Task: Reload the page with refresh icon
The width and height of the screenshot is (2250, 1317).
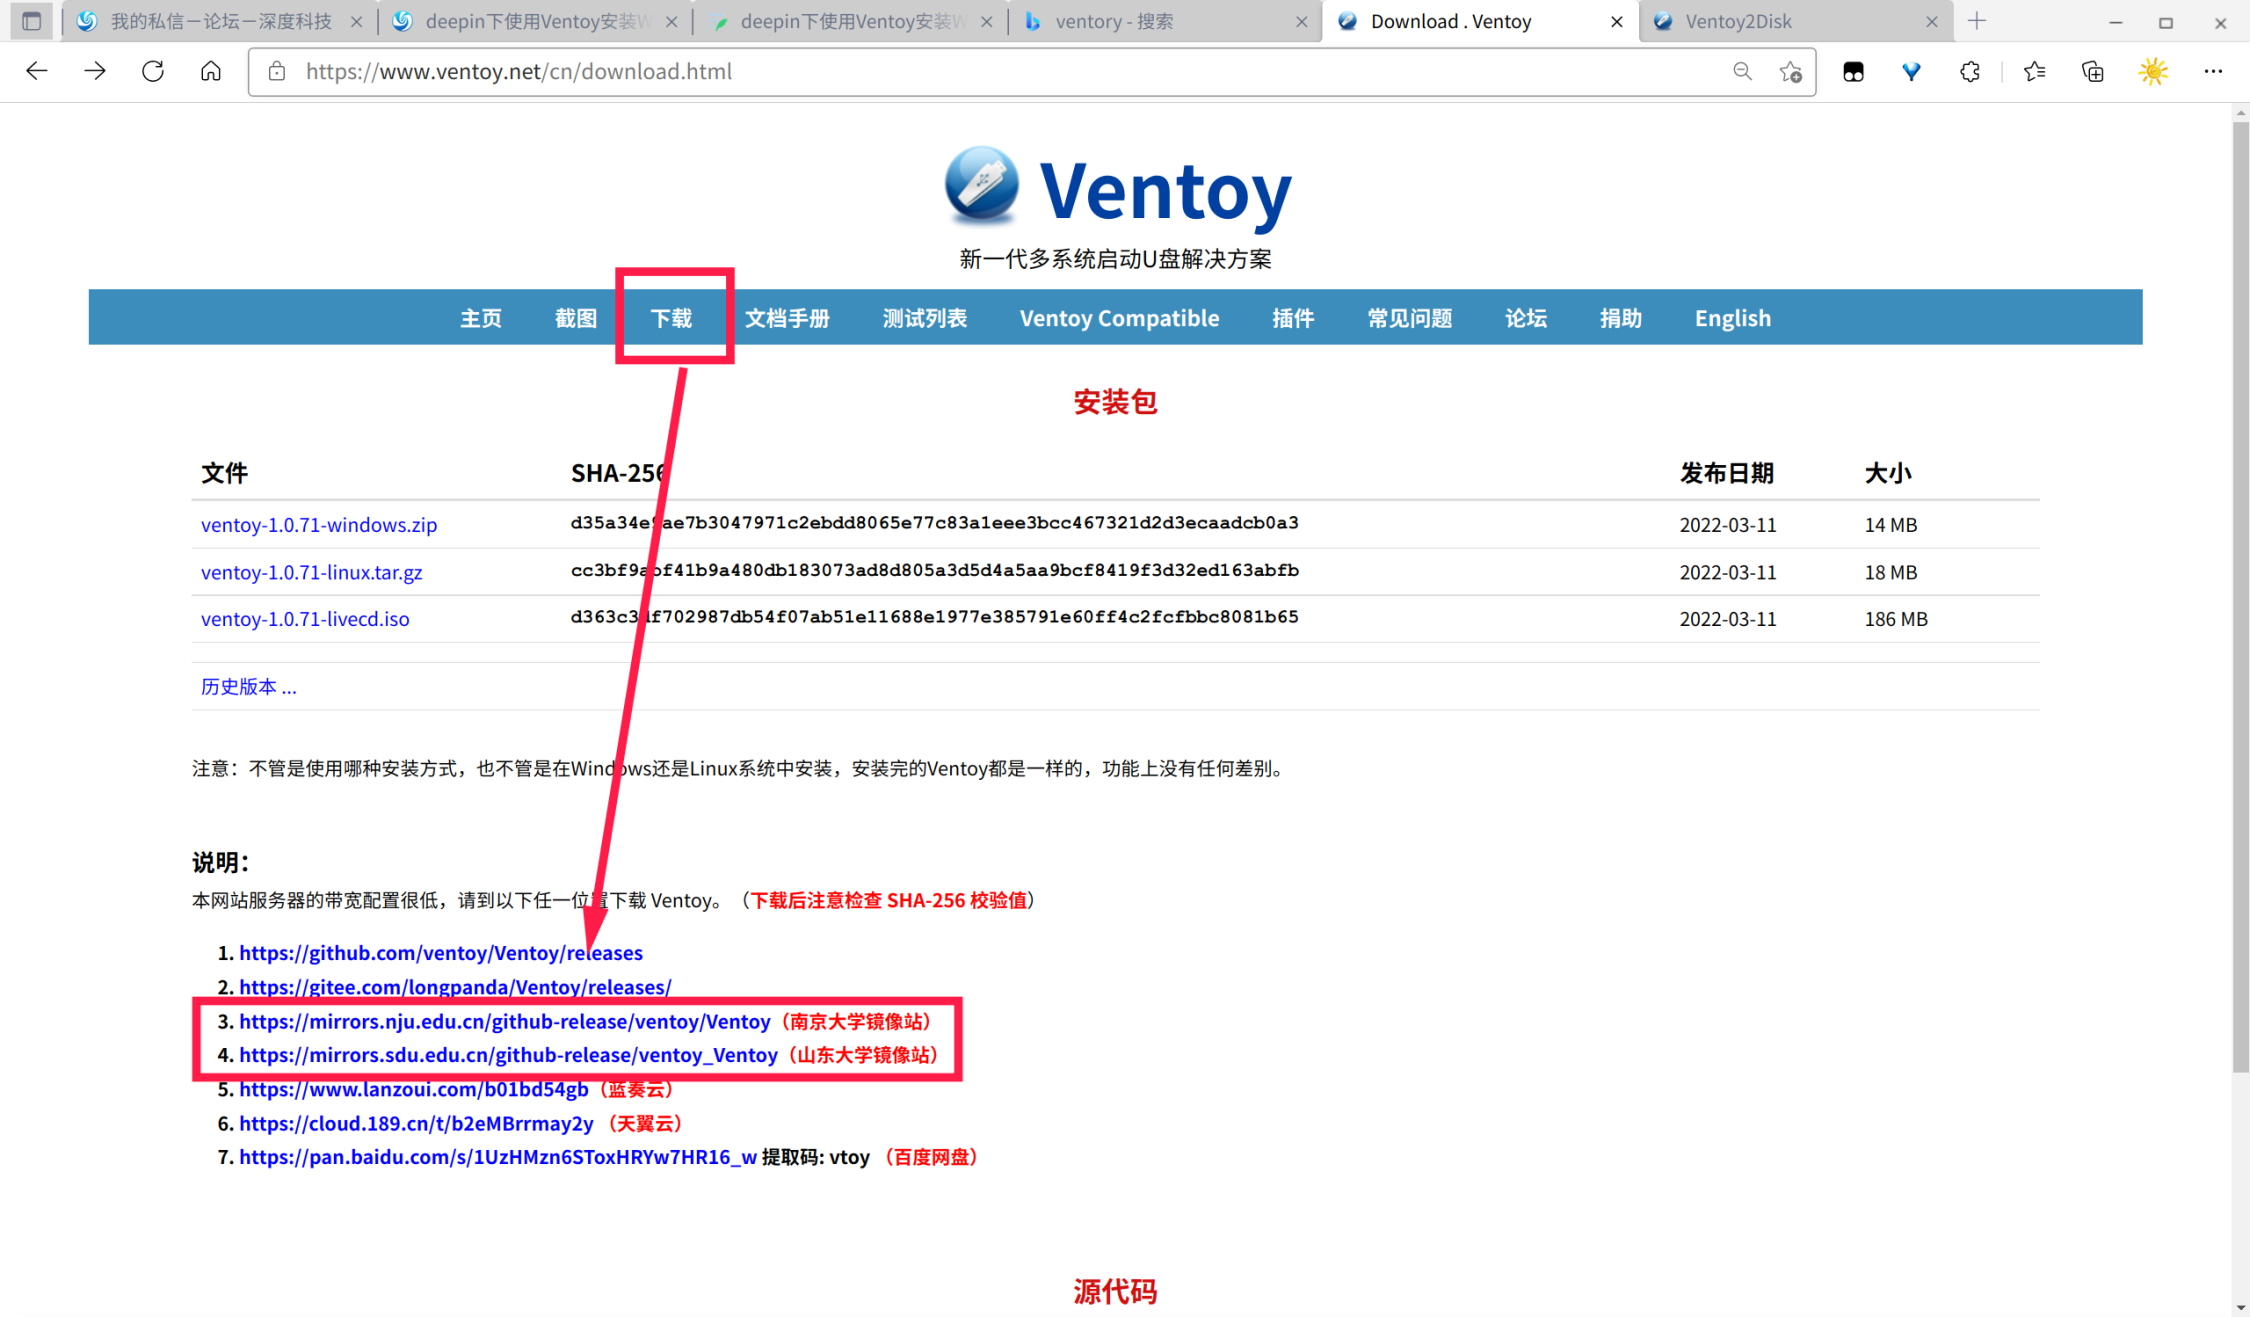Action: click(152, 71)
